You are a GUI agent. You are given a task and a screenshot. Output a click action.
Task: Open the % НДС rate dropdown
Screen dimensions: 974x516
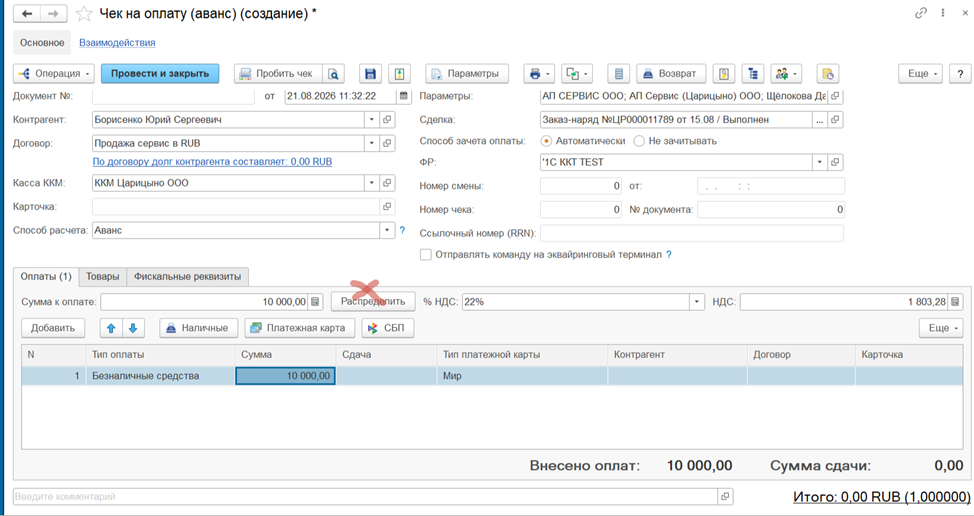pos(696,302)
